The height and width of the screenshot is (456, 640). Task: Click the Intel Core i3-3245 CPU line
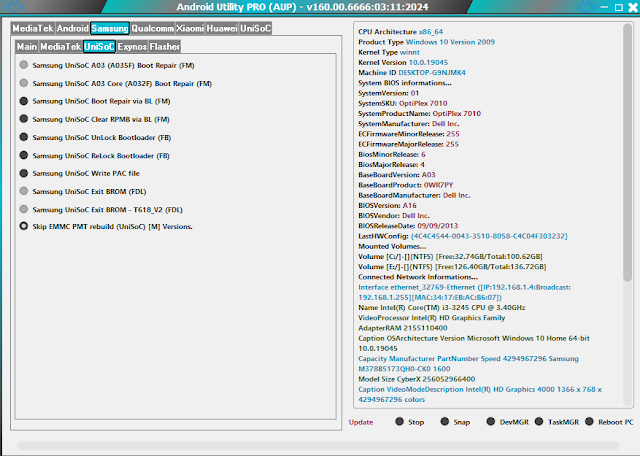tap(442, 307)
